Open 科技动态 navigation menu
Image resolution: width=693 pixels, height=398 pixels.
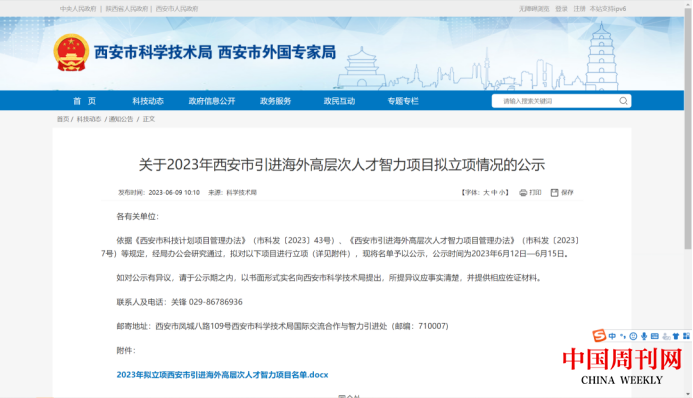(x=148, y=101)
